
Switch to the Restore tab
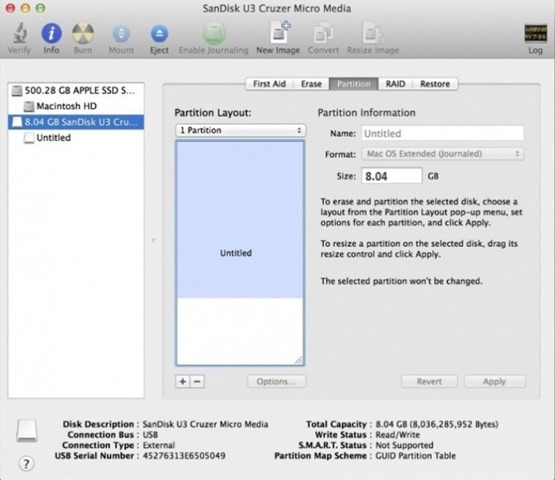click(x=435, y=84)
